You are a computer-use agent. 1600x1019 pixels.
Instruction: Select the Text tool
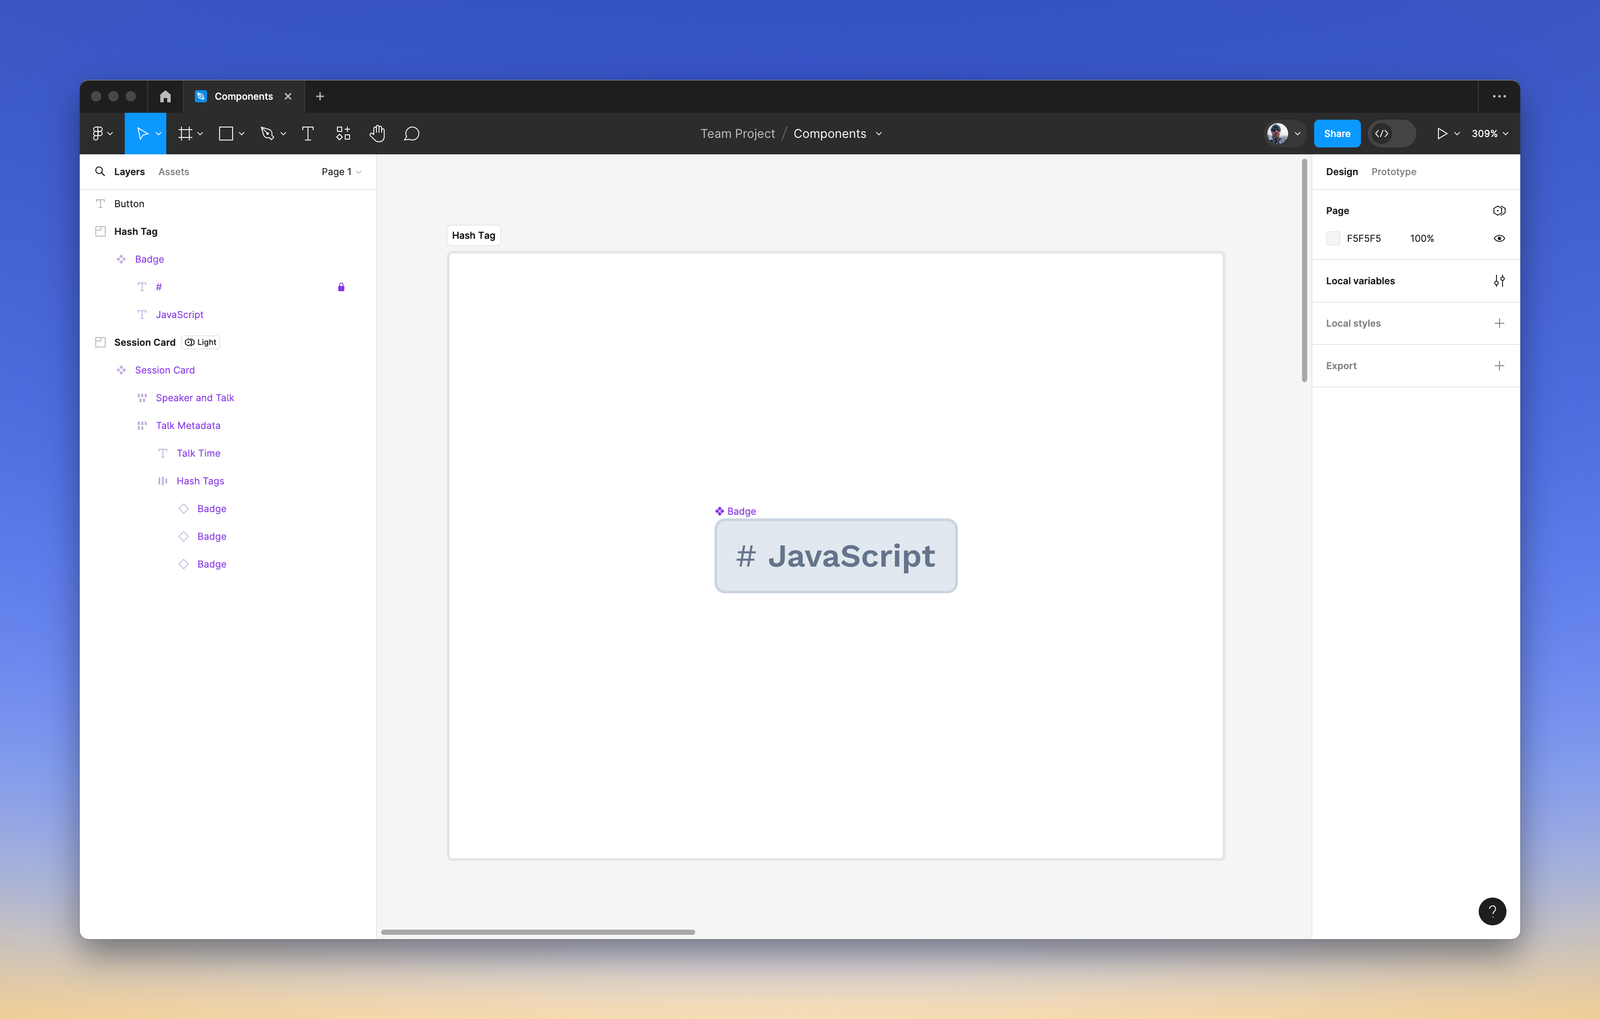point(308,133)
